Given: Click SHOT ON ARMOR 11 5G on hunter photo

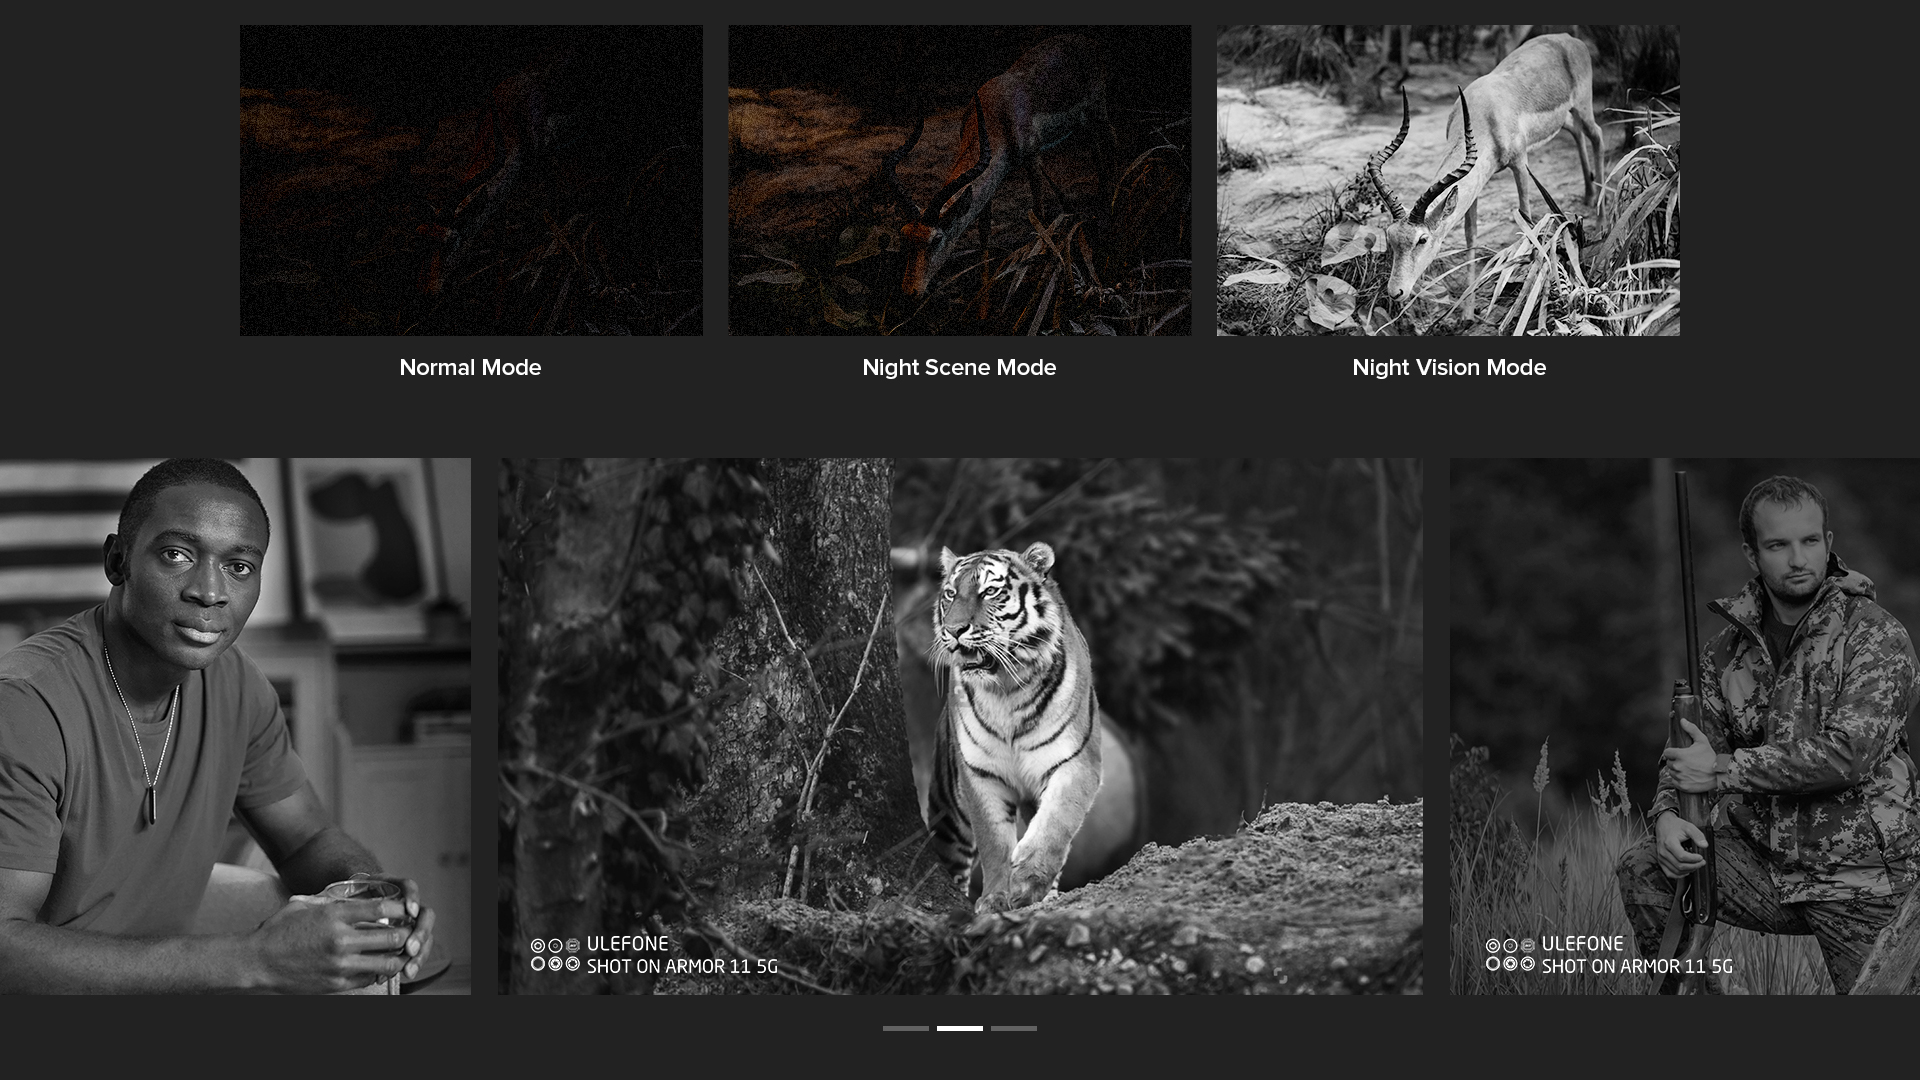Looking at the screenshot, I should pyautogui.click(x=1636, y=967).
